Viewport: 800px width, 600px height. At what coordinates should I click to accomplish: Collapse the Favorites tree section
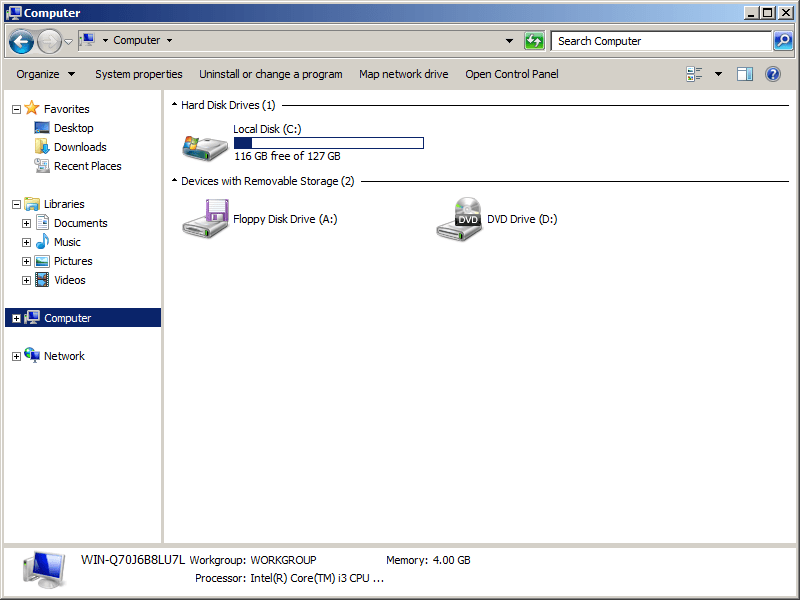point(16,109)
